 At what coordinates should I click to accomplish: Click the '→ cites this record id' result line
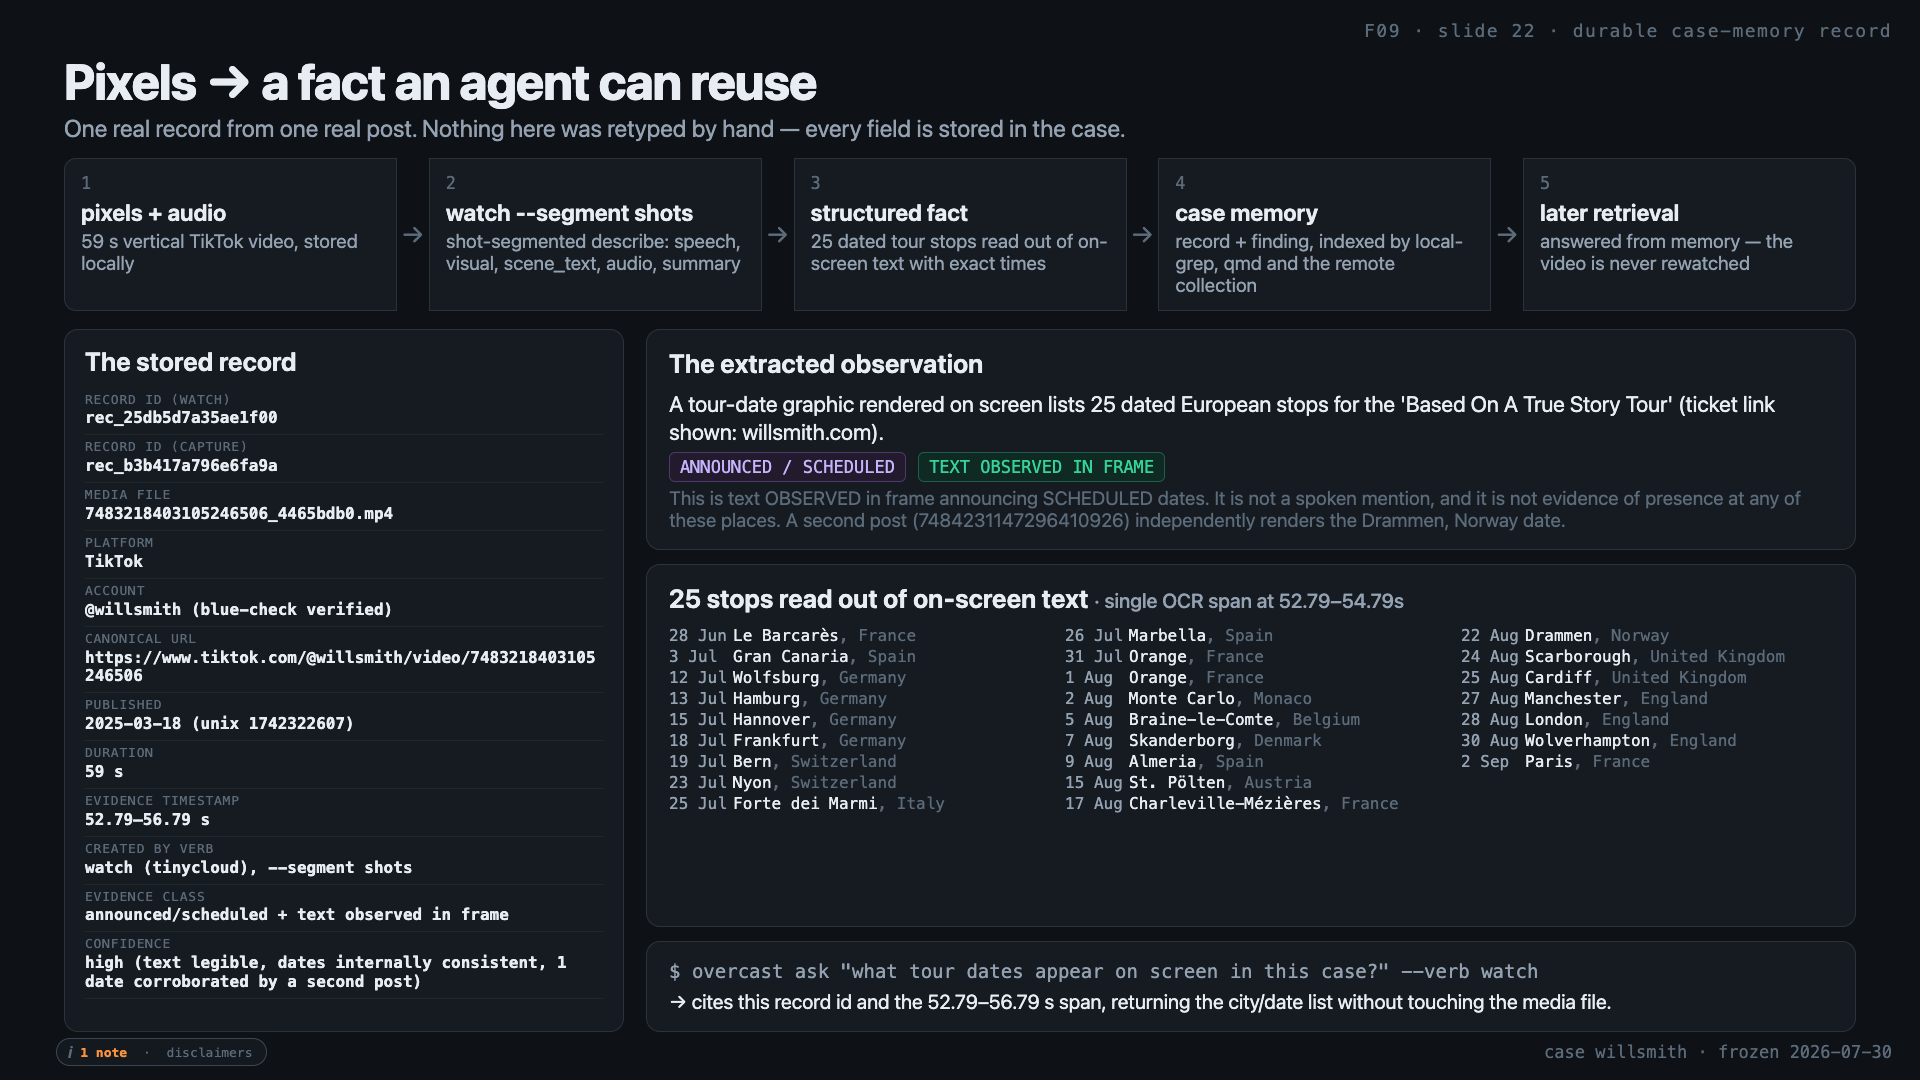point(1140,1003)
